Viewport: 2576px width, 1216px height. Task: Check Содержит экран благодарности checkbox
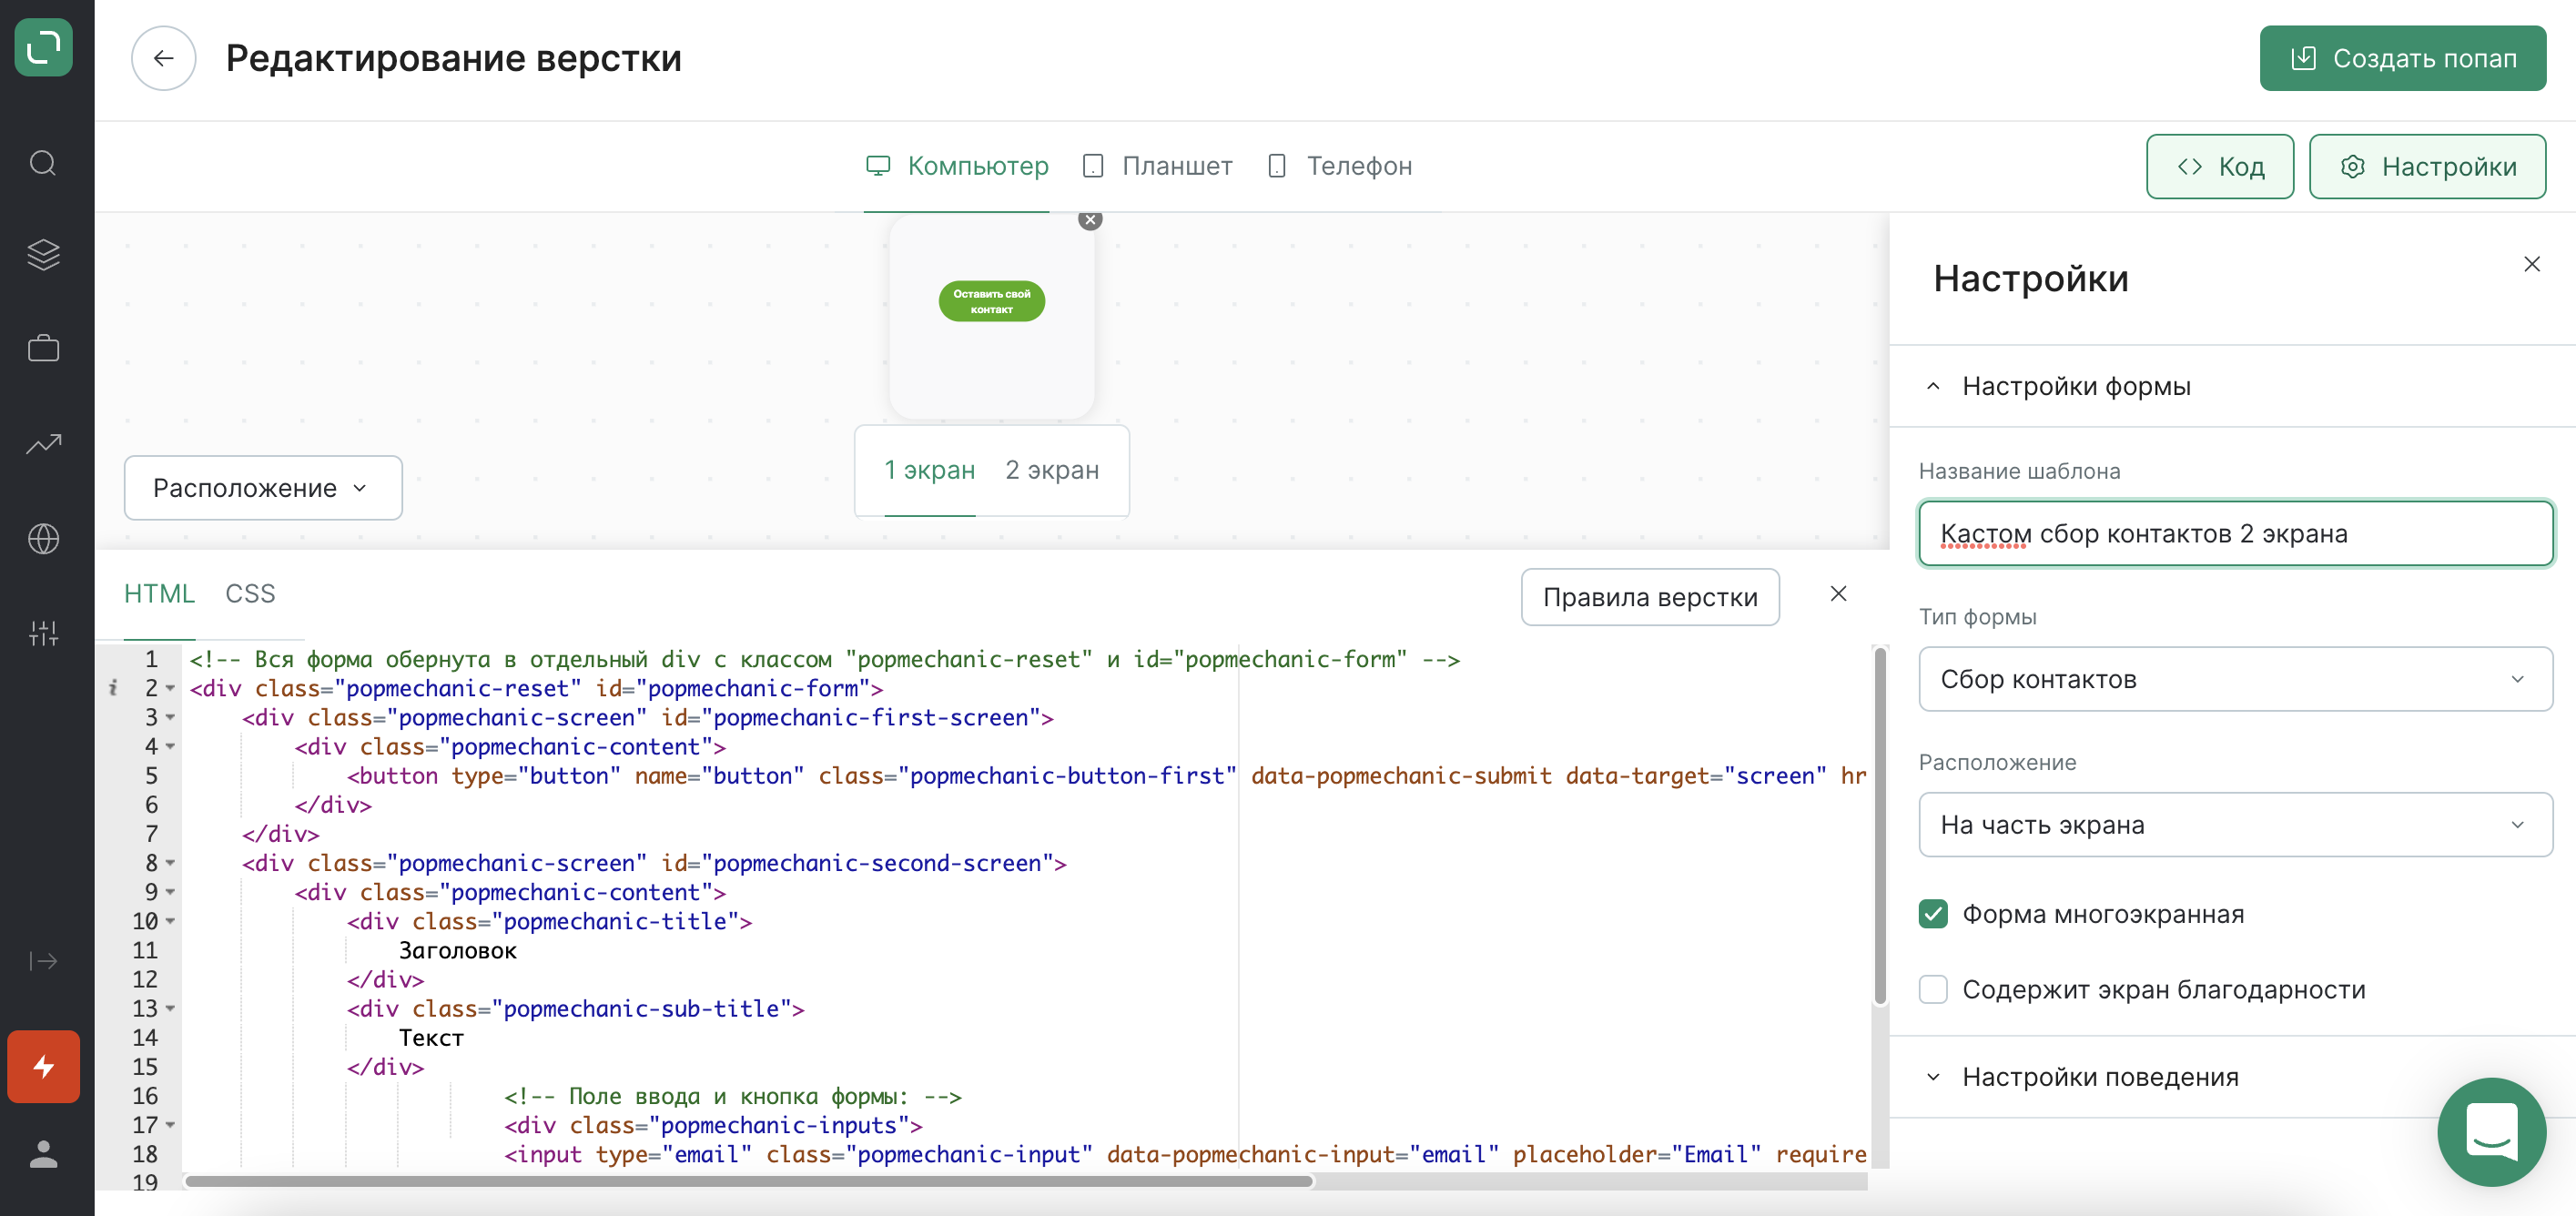point(1933,989)
